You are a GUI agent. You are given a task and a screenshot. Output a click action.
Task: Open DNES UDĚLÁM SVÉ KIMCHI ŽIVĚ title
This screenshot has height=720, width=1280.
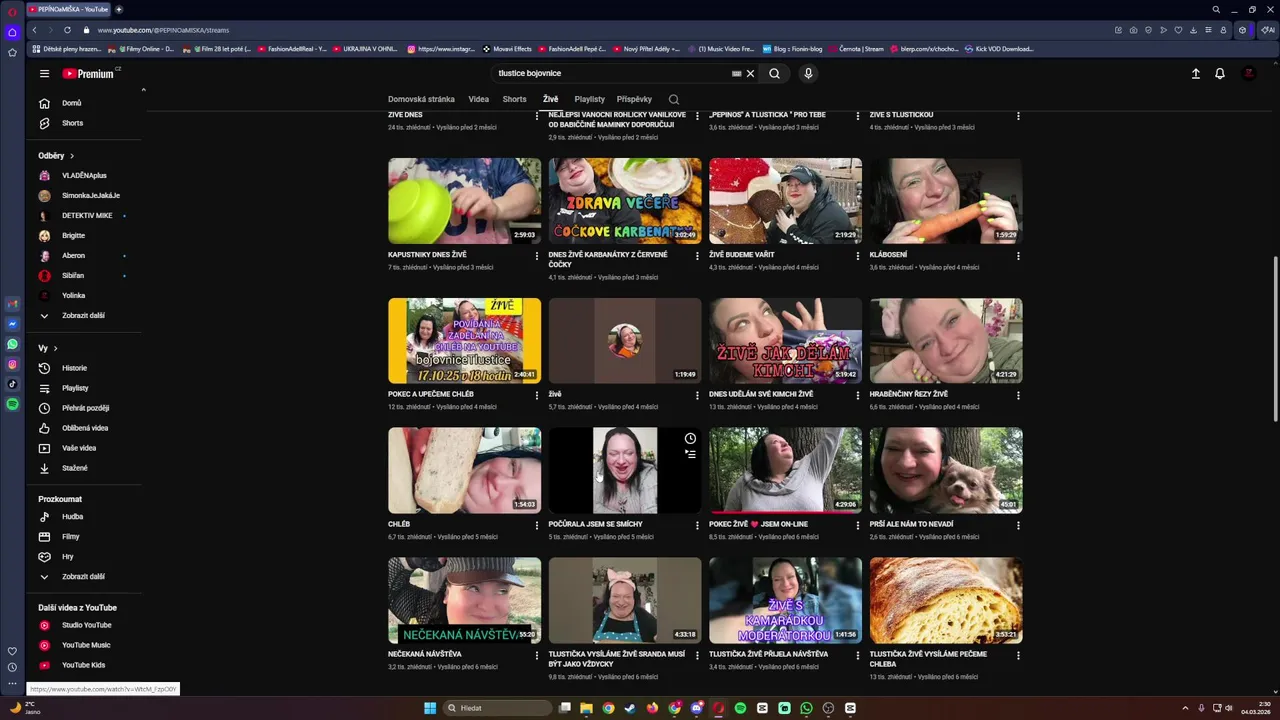click(761, 394)
